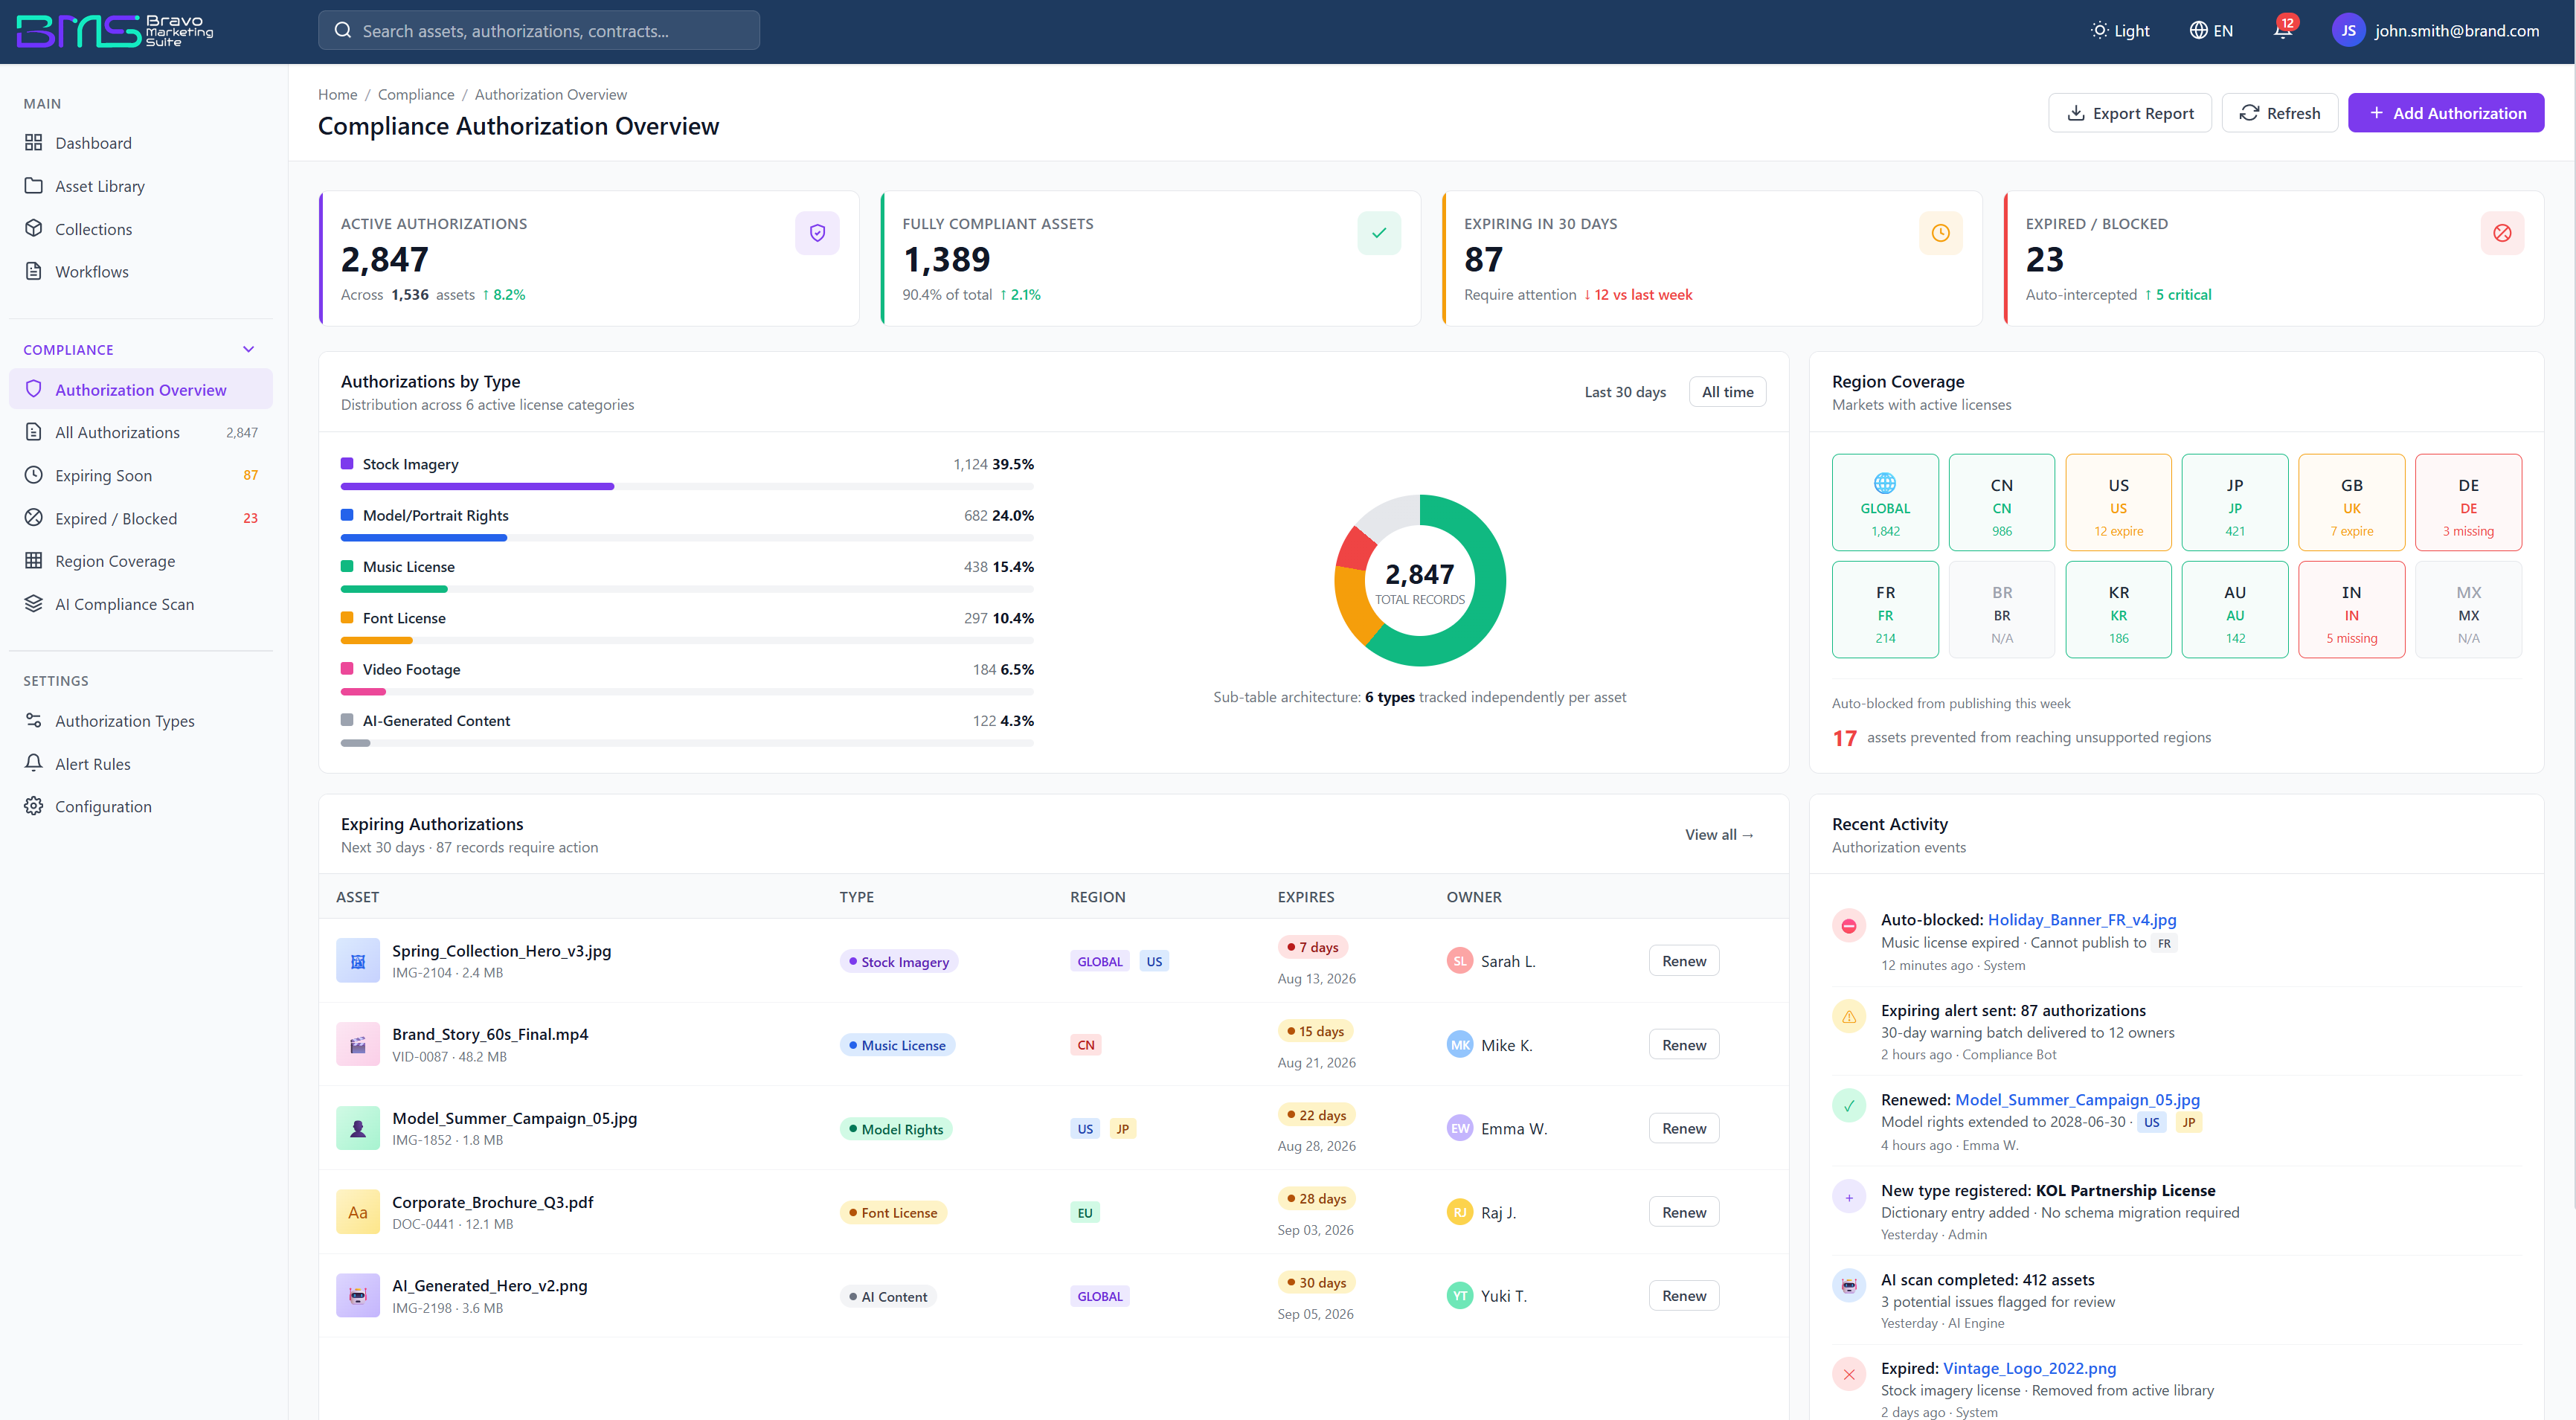Click the clock icon in Expiring in 30 Days card
The image size is (2576, 1420).
(x=1940, y=233)
